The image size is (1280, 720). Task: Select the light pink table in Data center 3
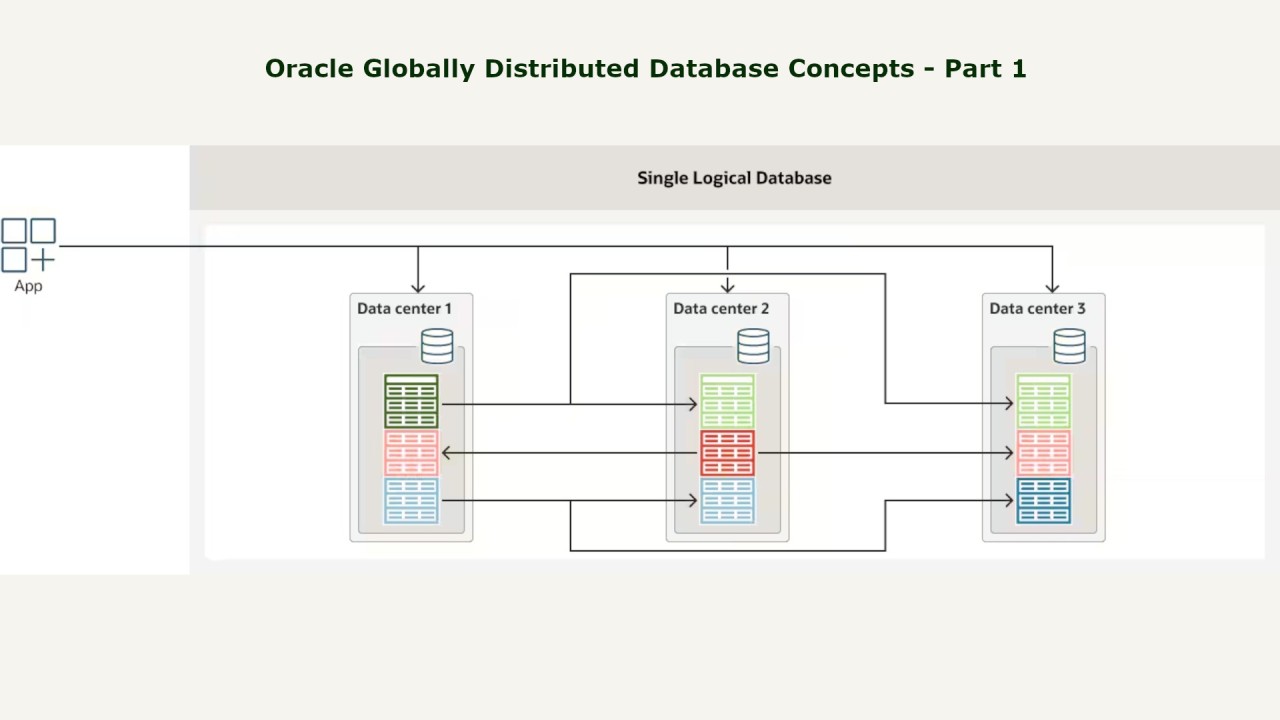[1043, 453]
